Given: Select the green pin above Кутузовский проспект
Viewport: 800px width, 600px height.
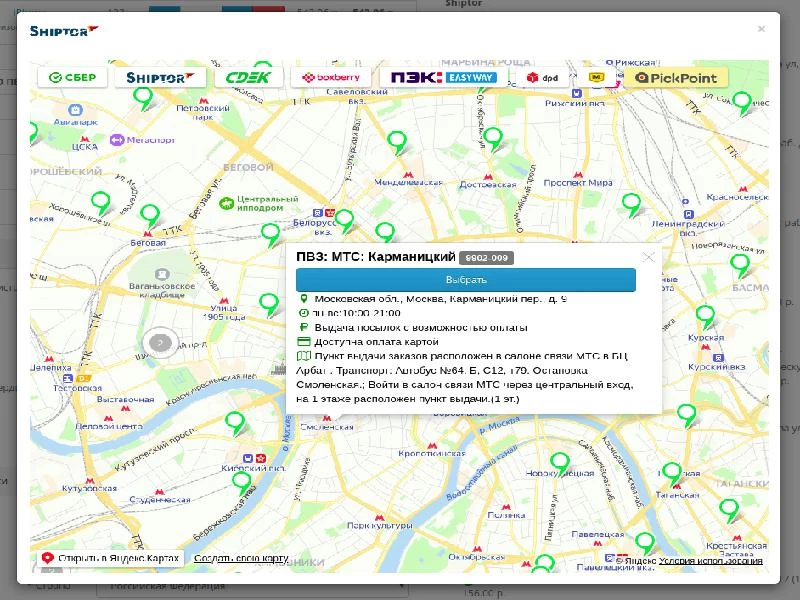Looking at the screenshot, I should click(235, 423).
